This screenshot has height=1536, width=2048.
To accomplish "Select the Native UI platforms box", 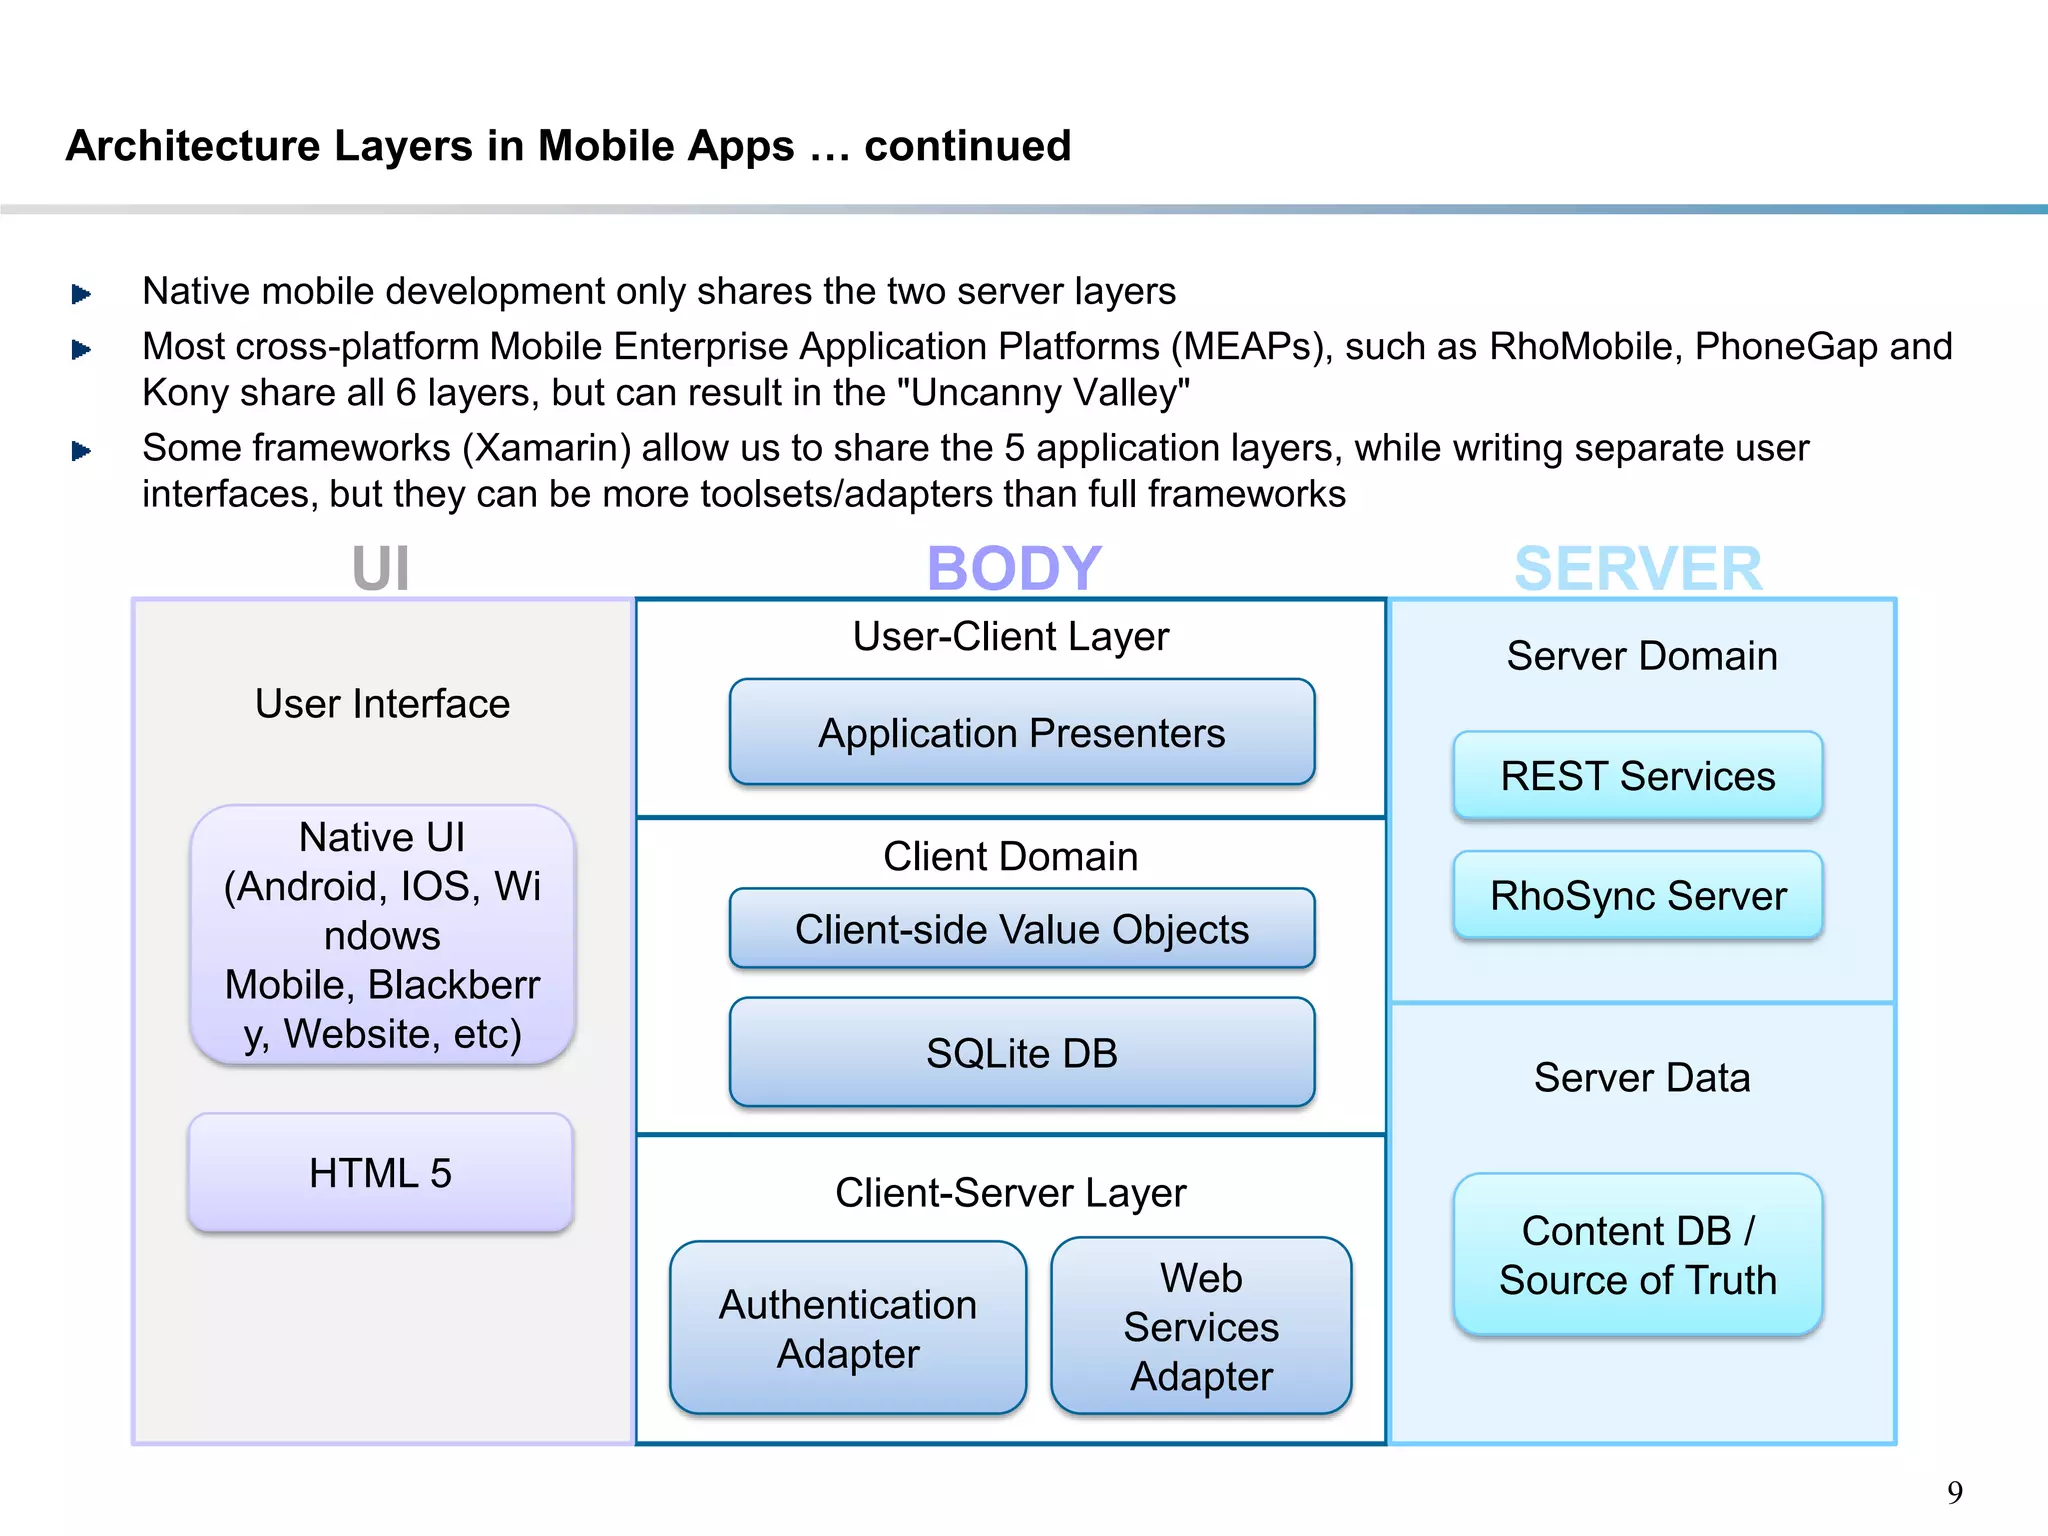I will (x=382, y=935).
